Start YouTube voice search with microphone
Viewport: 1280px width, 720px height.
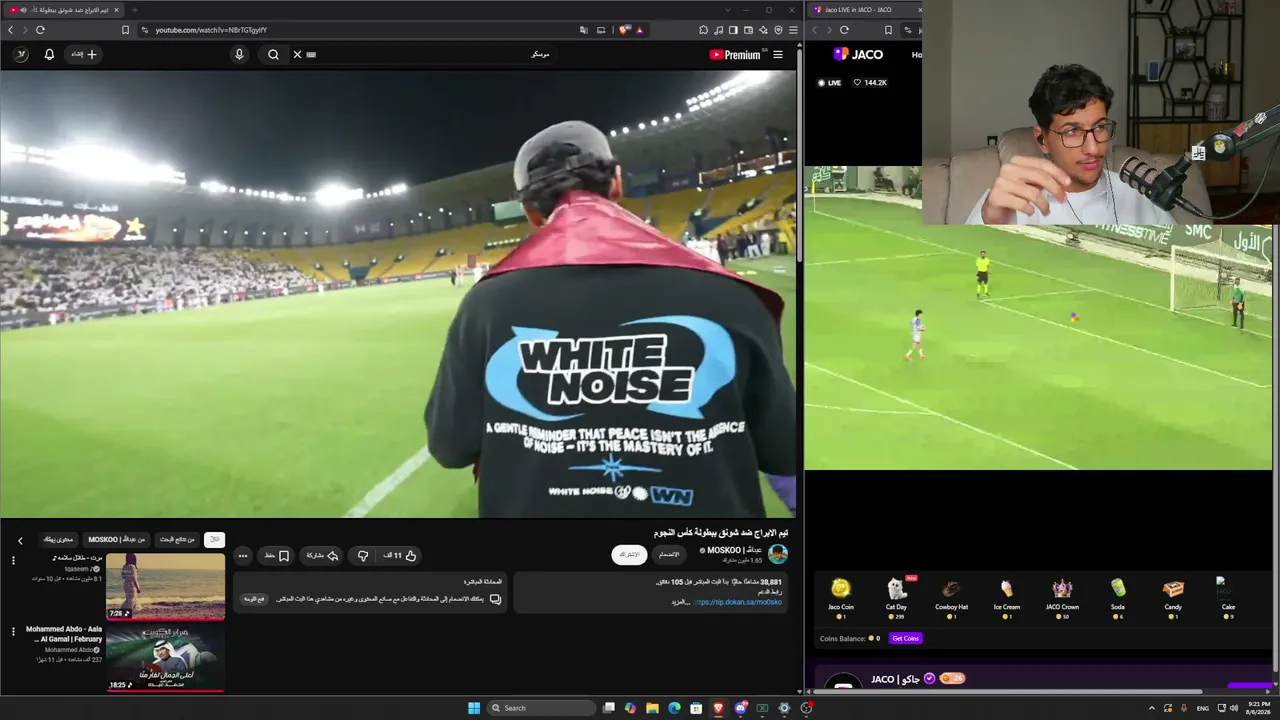pyautogui.click(x=239, y=54)
